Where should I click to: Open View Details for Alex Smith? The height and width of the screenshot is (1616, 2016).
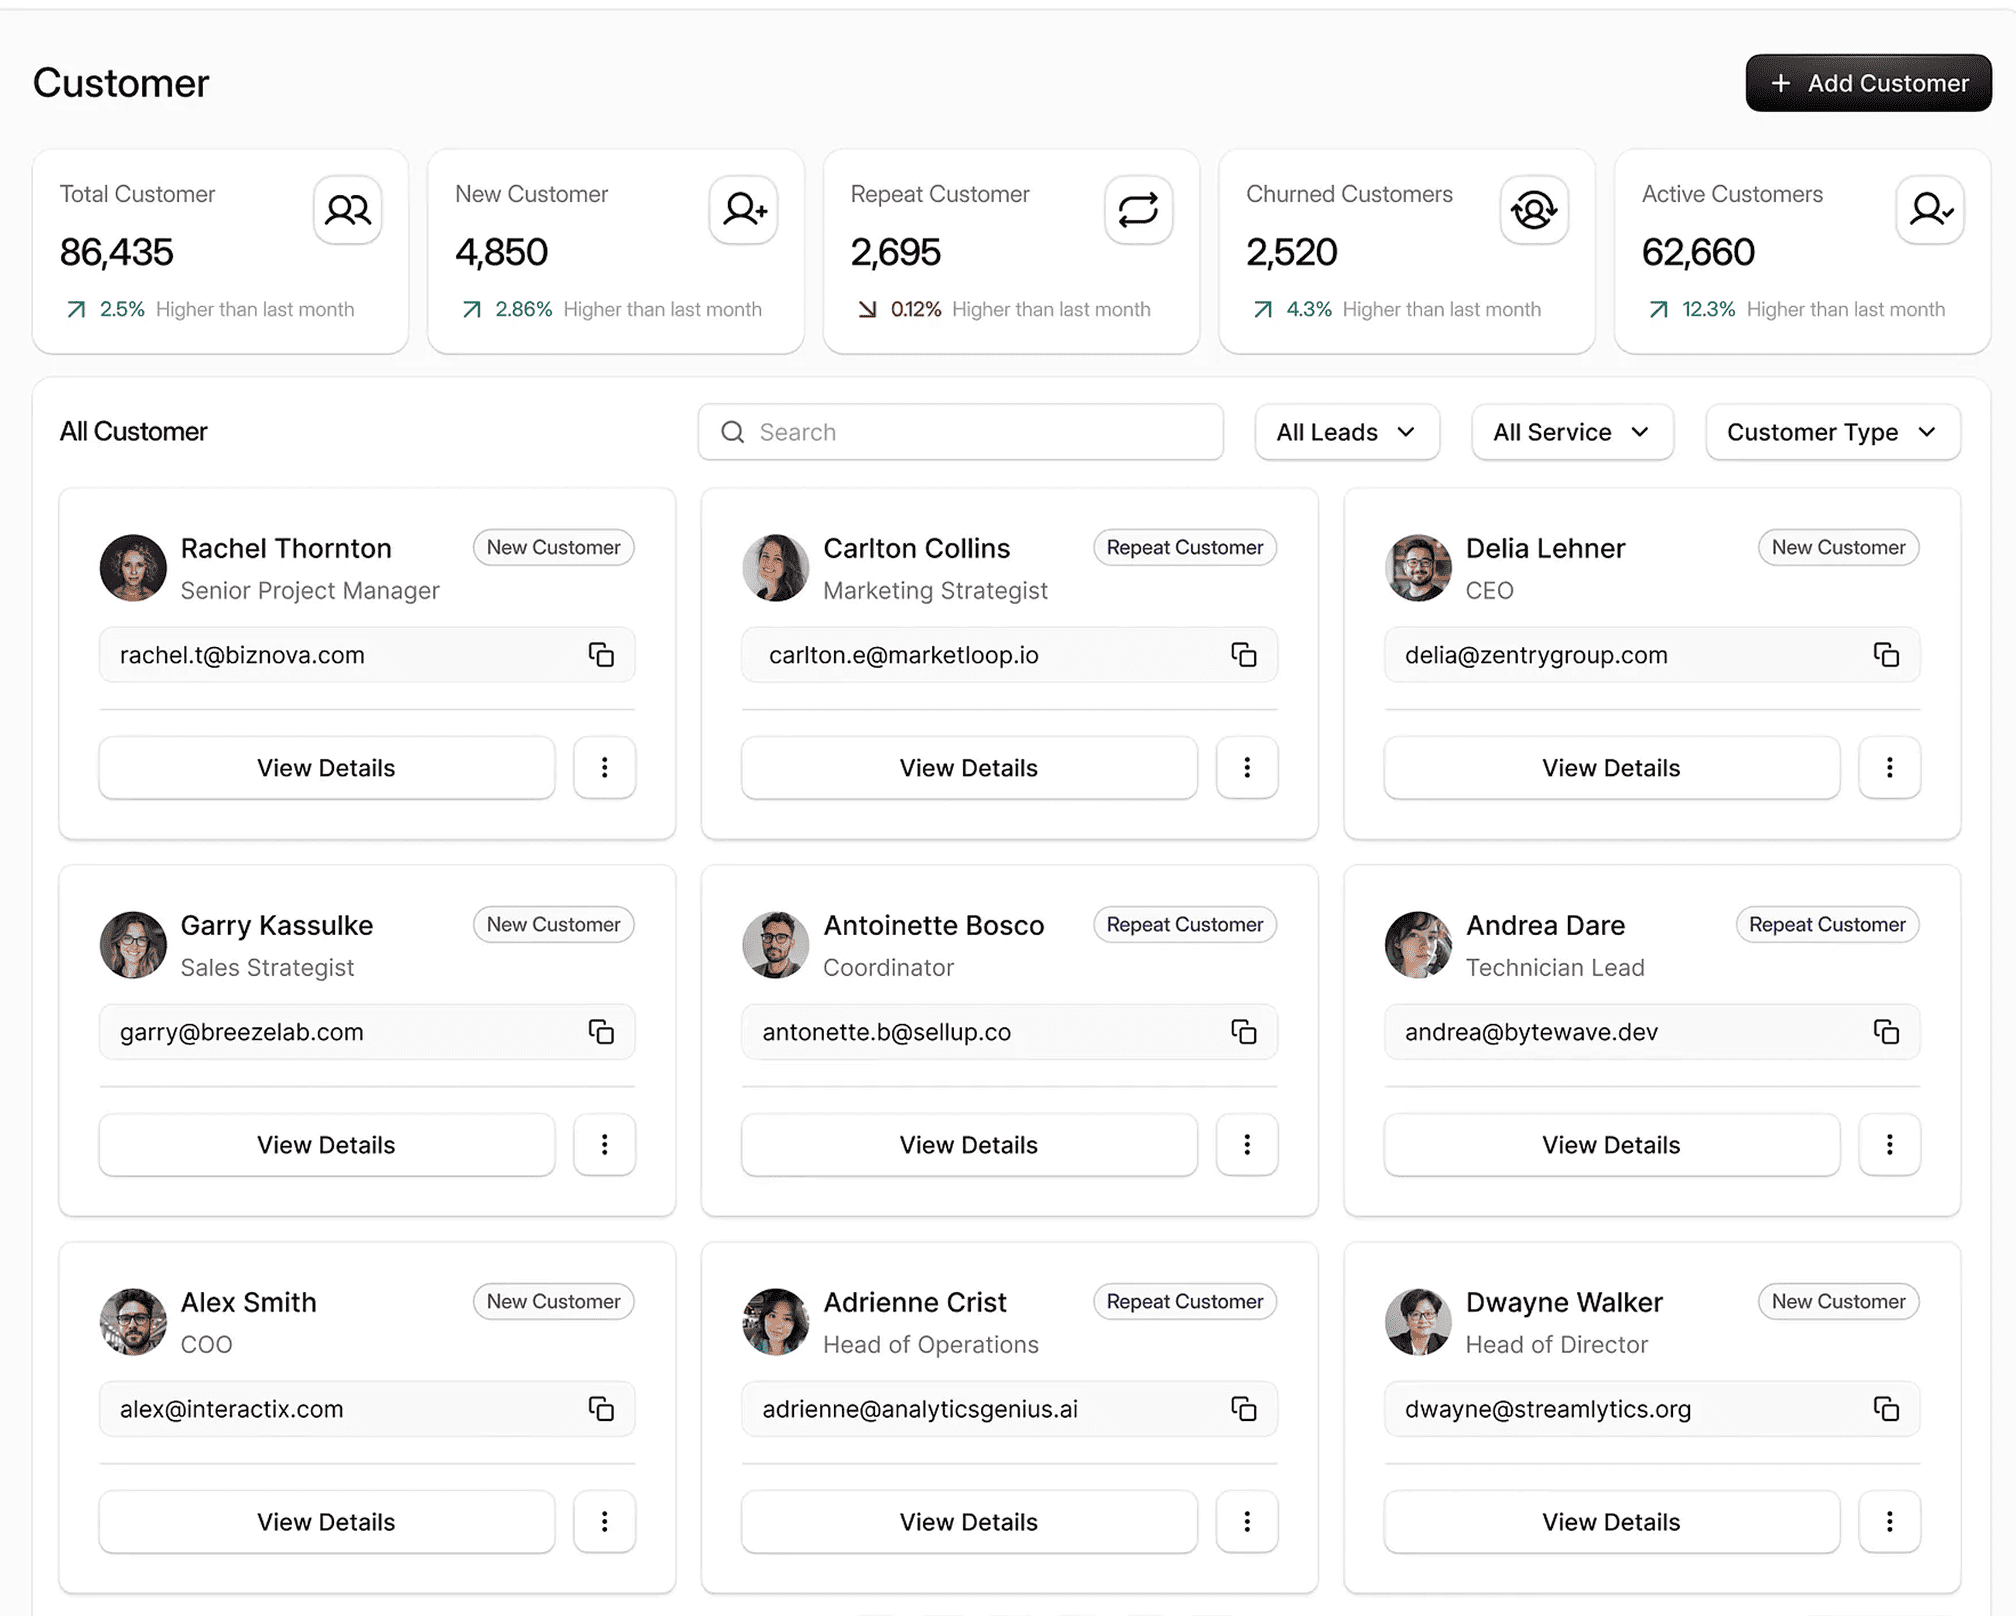(x=326, y=1521)
